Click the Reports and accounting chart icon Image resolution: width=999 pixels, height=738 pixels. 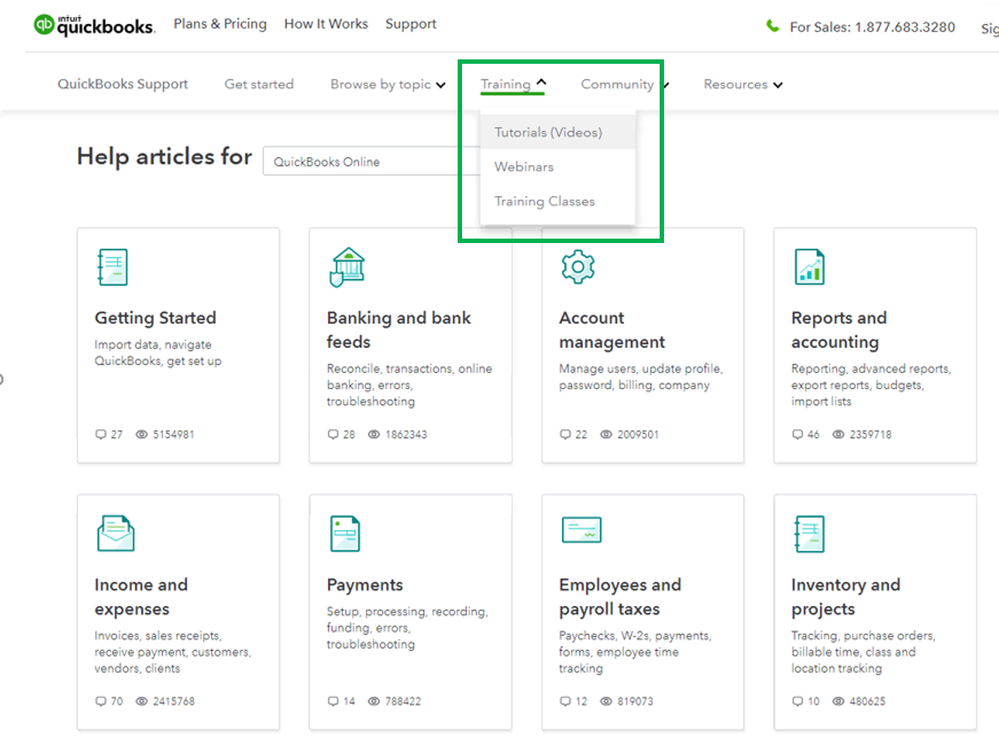coord(810,266)
